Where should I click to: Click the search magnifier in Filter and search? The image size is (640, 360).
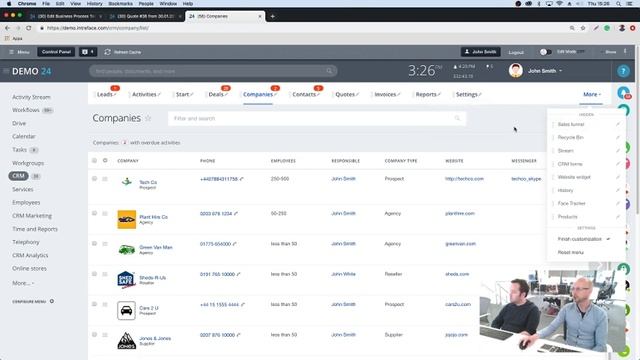pyautogui.click(x=457, y=118)
